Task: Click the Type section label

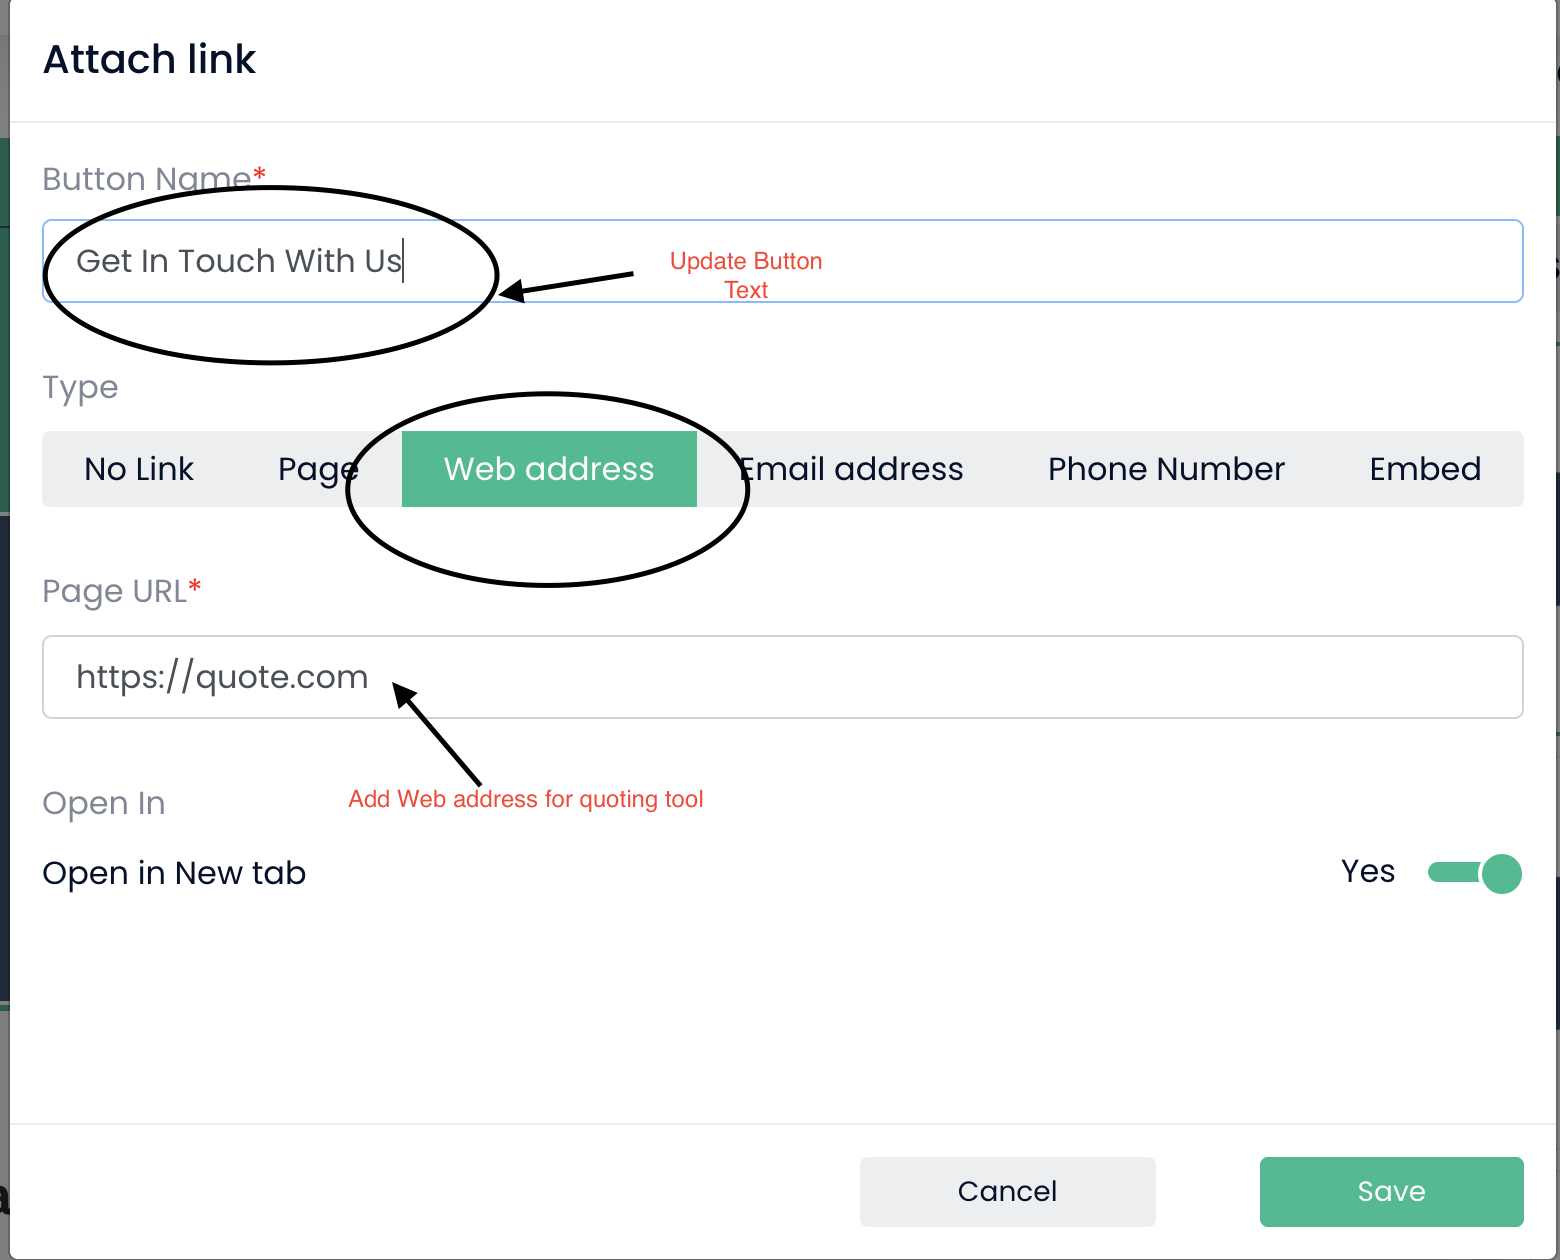Action: tap(80, 388)
